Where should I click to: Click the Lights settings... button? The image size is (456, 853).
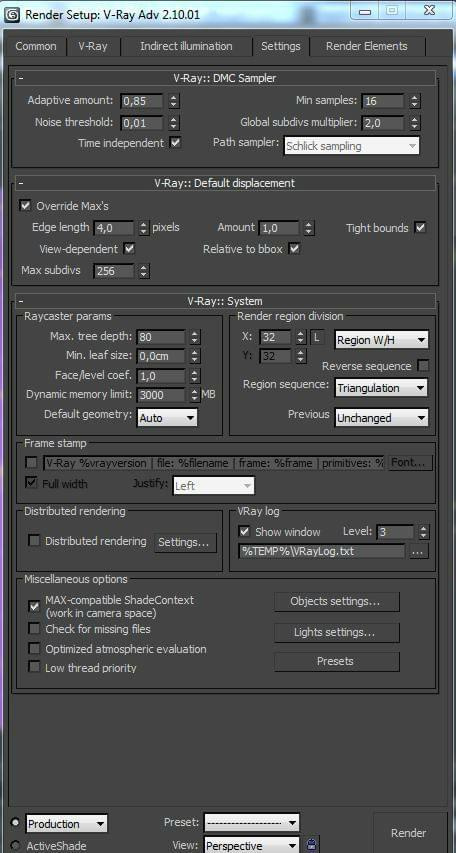point(336,632)
